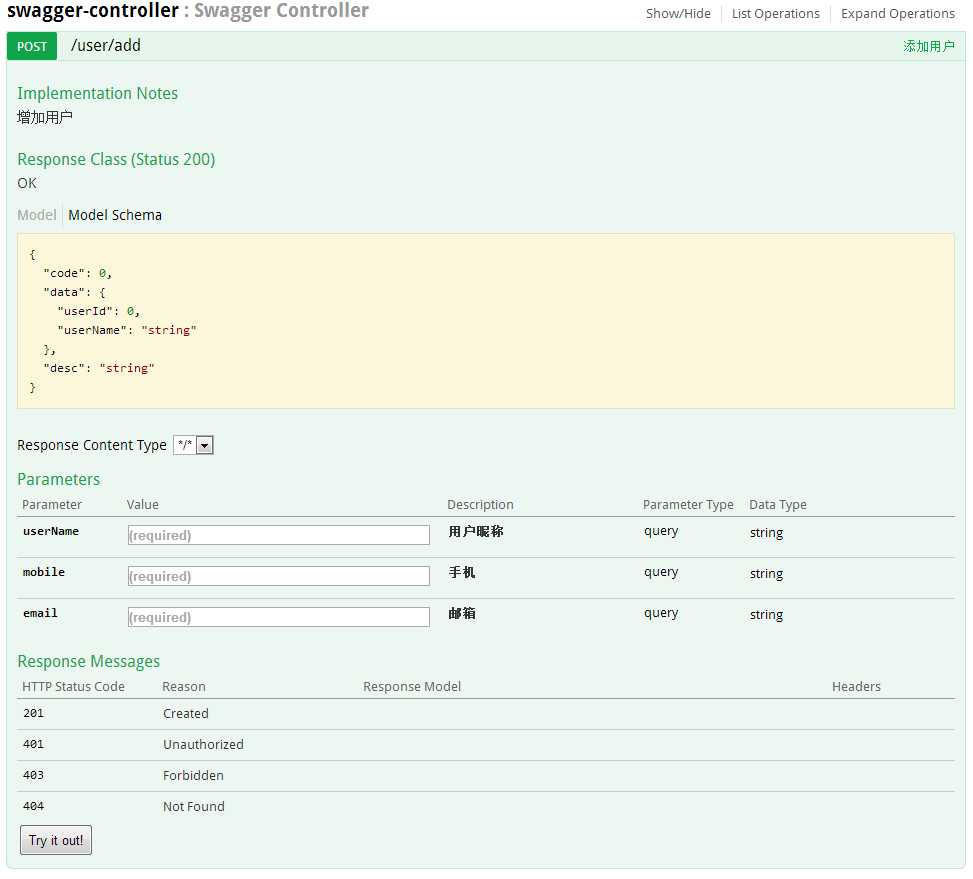Click the query type in userName row
The height and width of the screenshot is (879, 973).
point(661,532)
